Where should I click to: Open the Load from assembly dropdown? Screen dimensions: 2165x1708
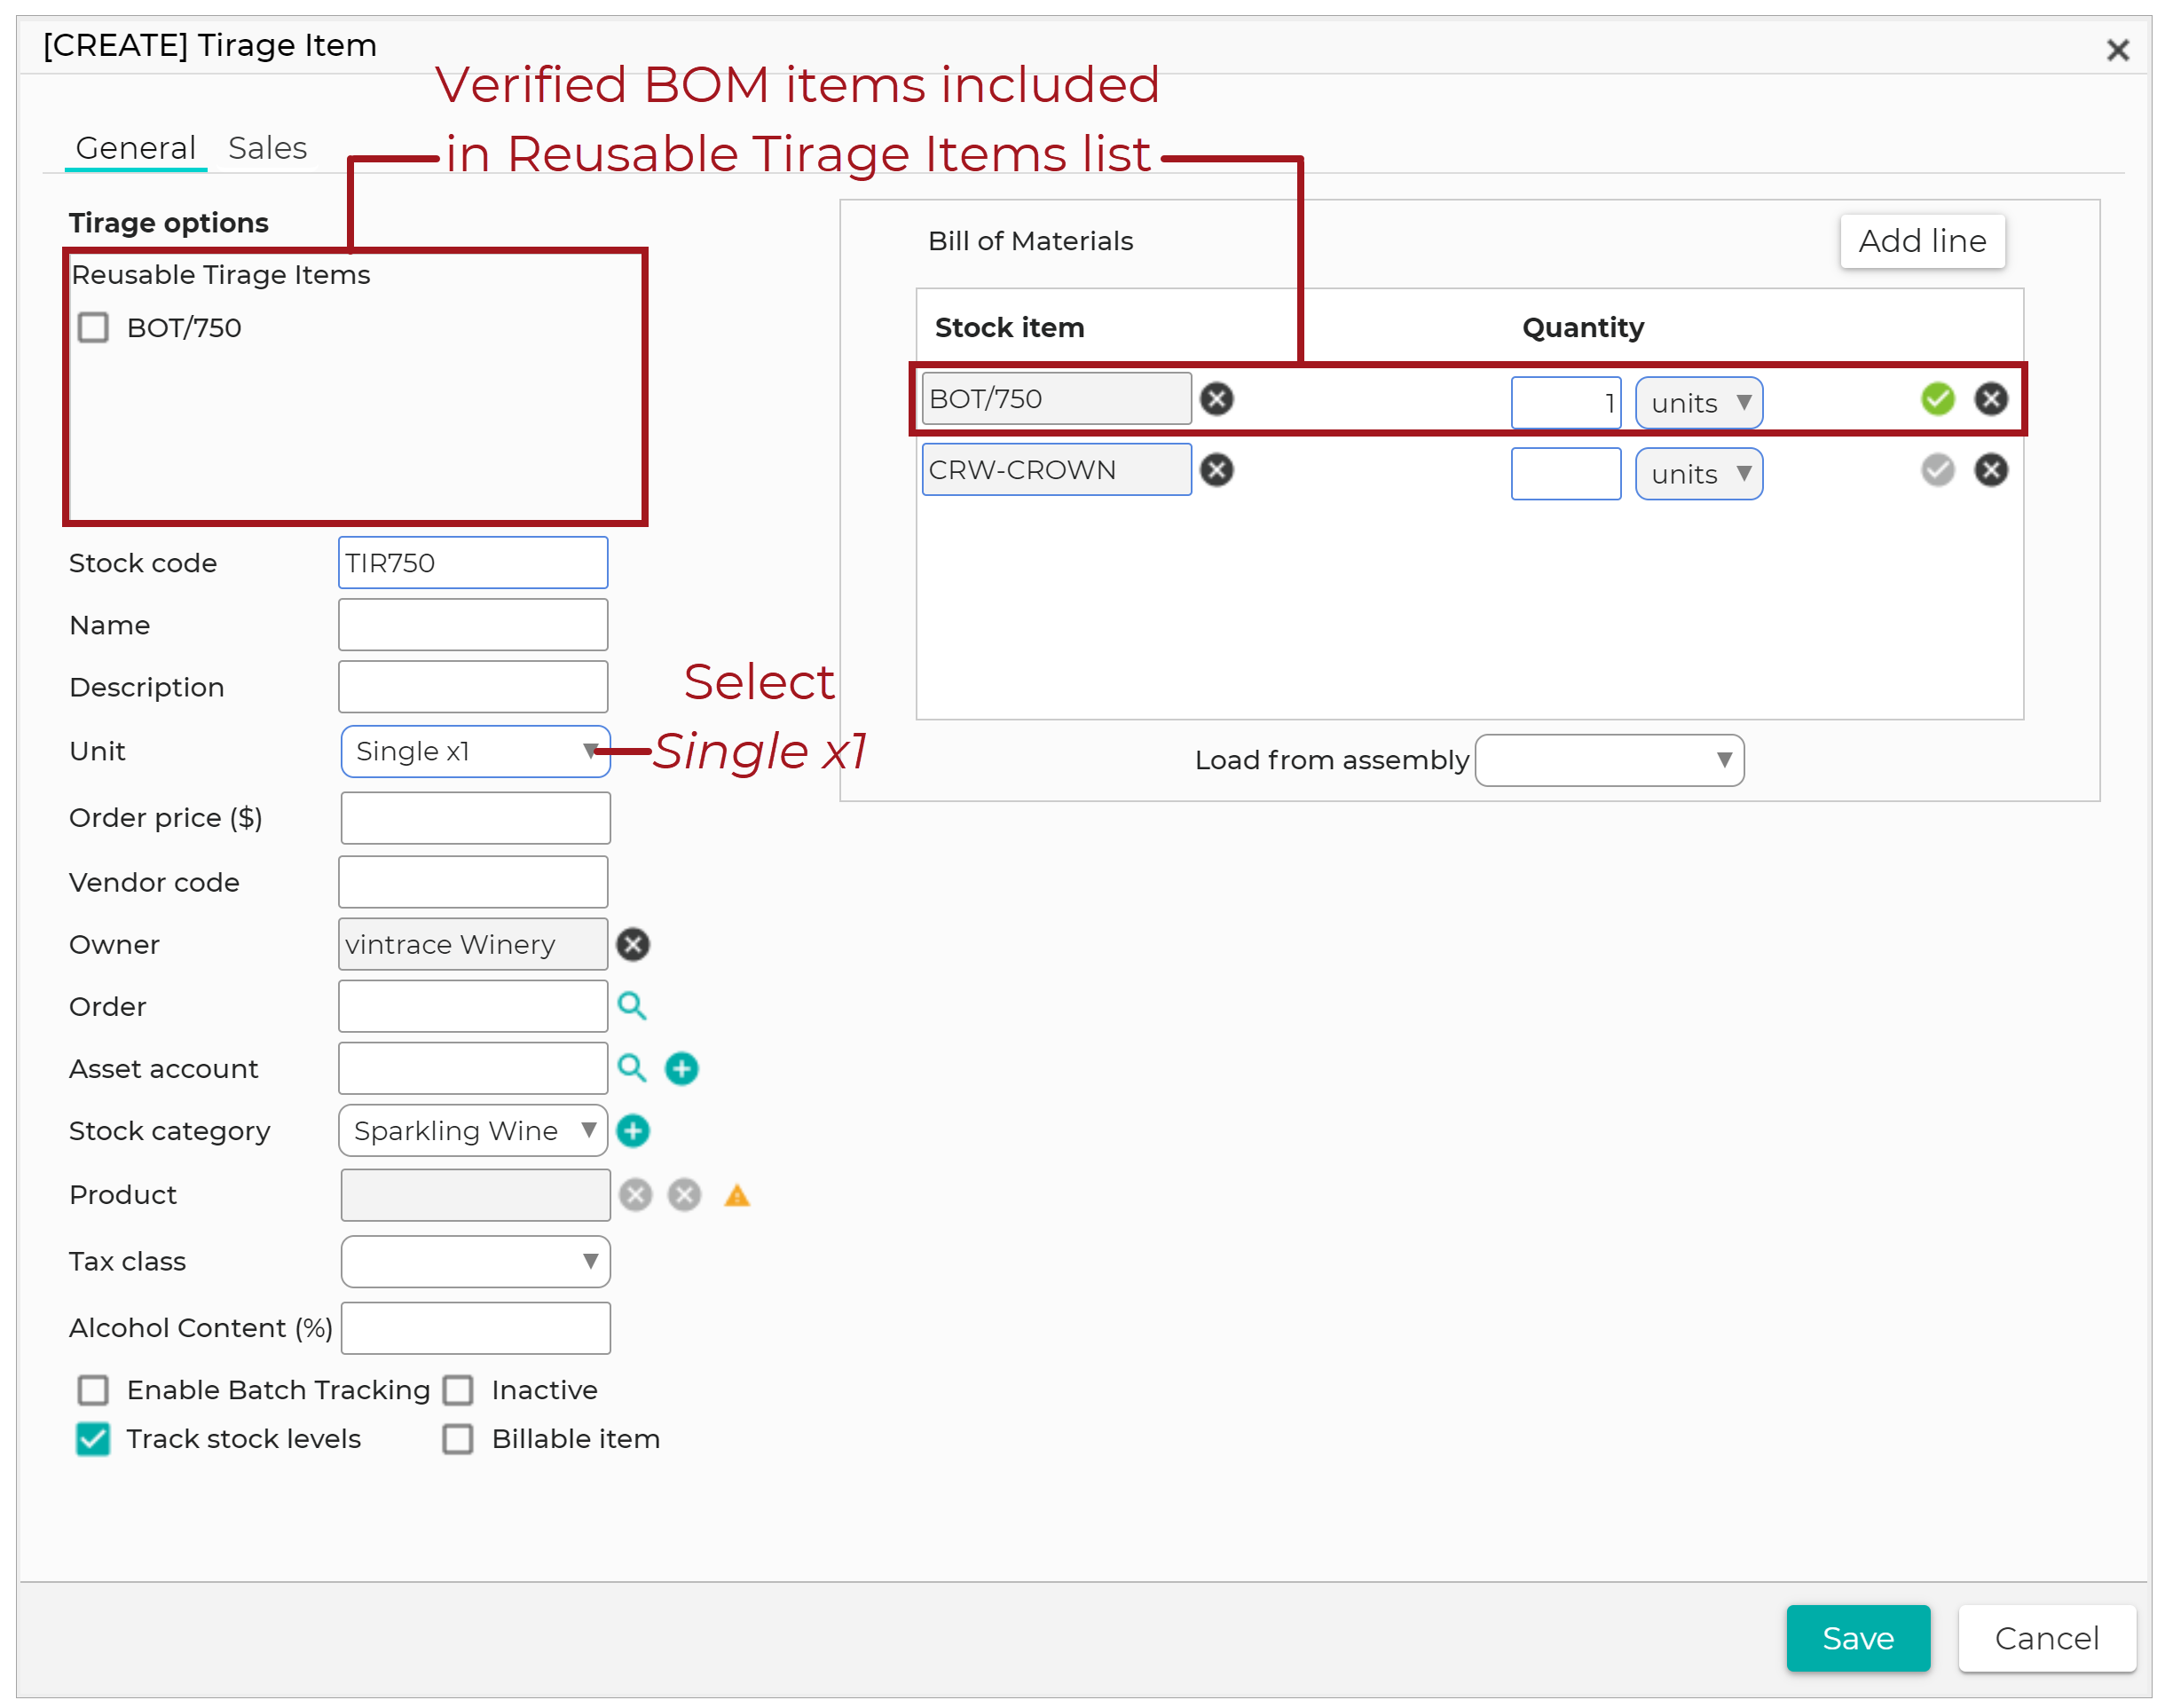(1609, 760)
